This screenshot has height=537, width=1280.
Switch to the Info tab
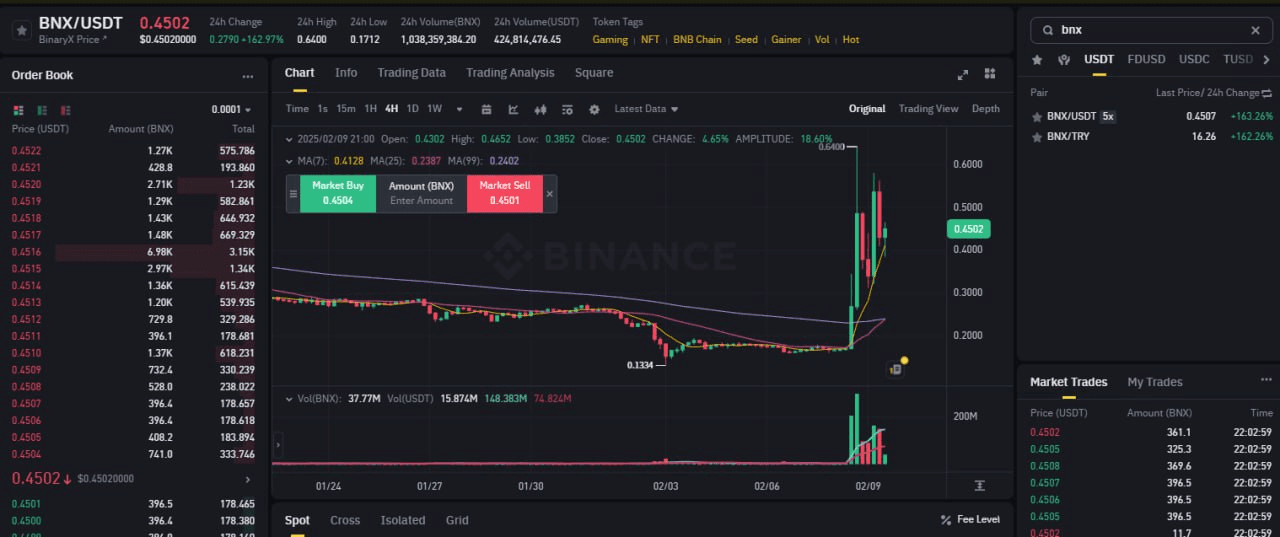tap(346, 73)
